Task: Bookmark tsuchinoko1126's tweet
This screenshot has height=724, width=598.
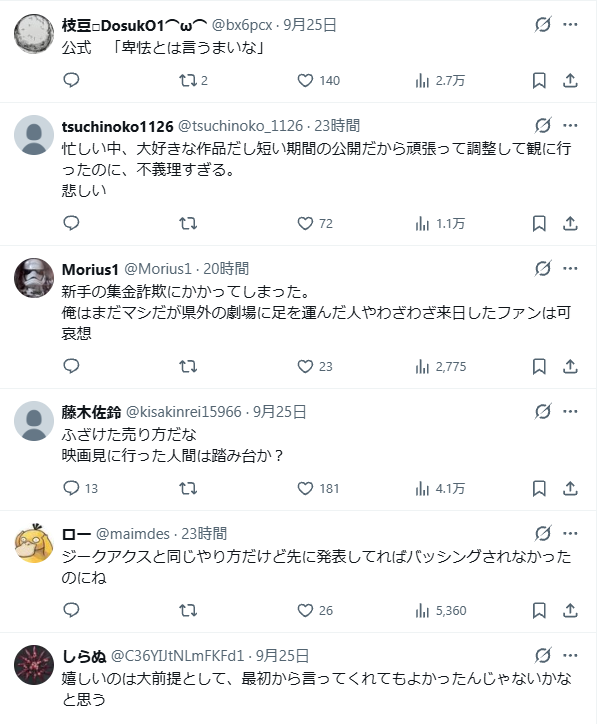Action: (x=539, y=223)
